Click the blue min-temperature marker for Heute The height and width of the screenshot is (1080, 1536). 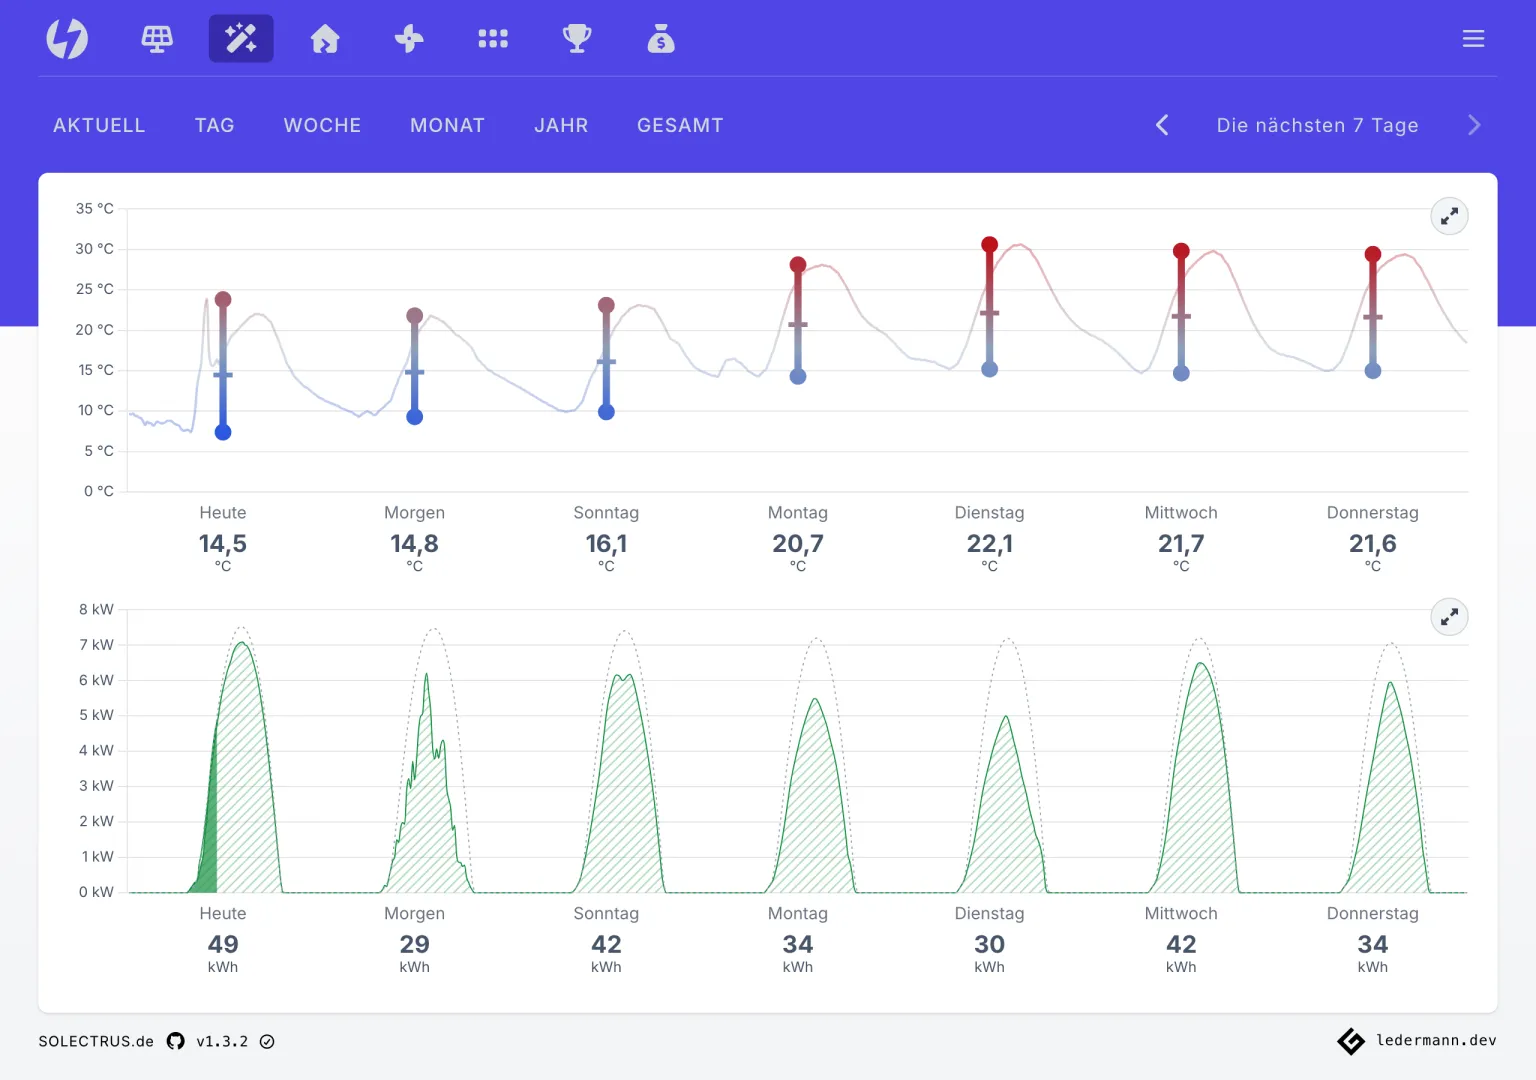(223, 432)
